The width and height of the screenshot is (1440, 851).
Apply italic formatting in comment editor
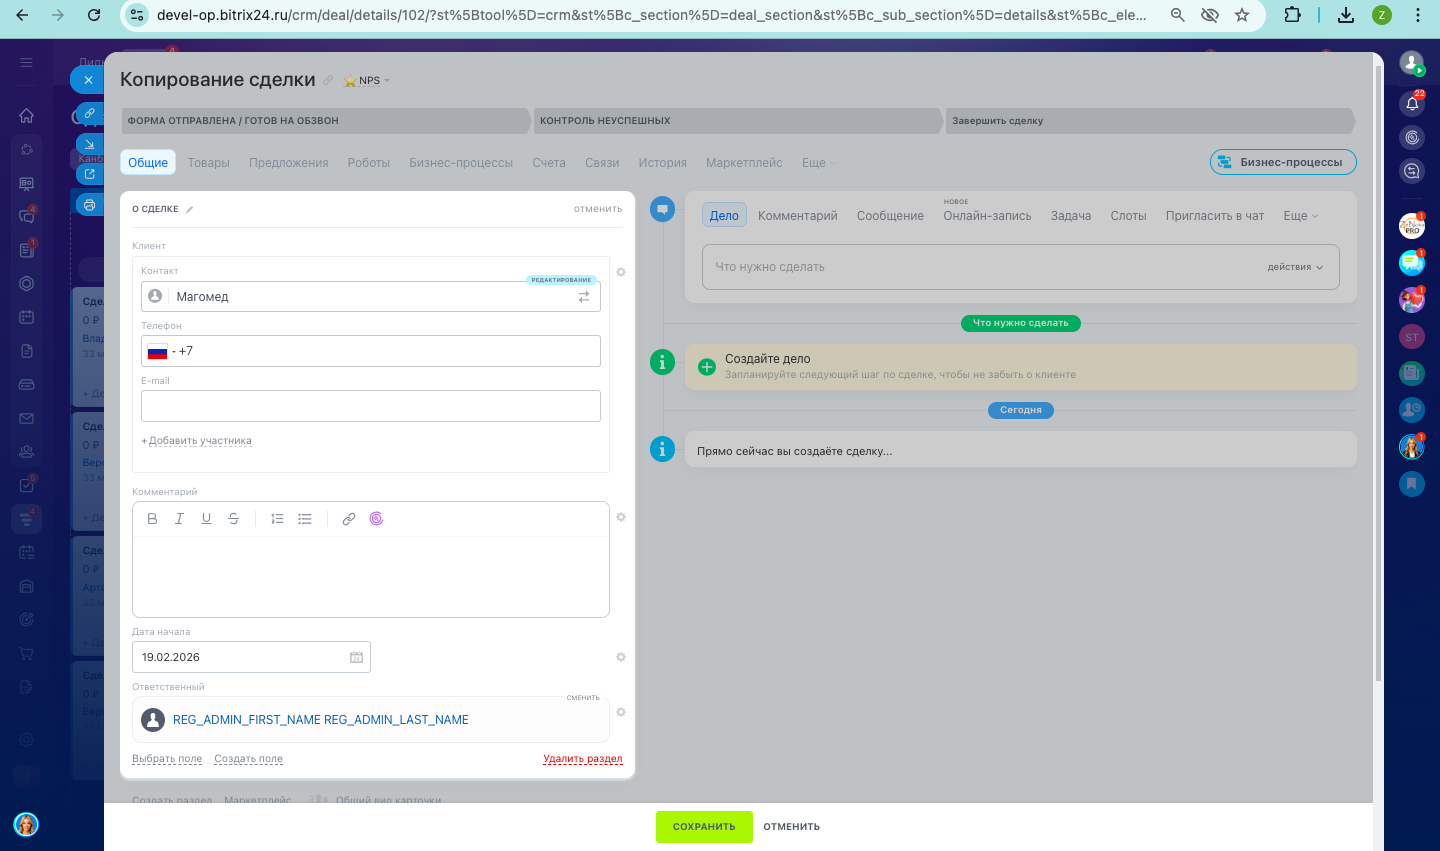point(179,519)
